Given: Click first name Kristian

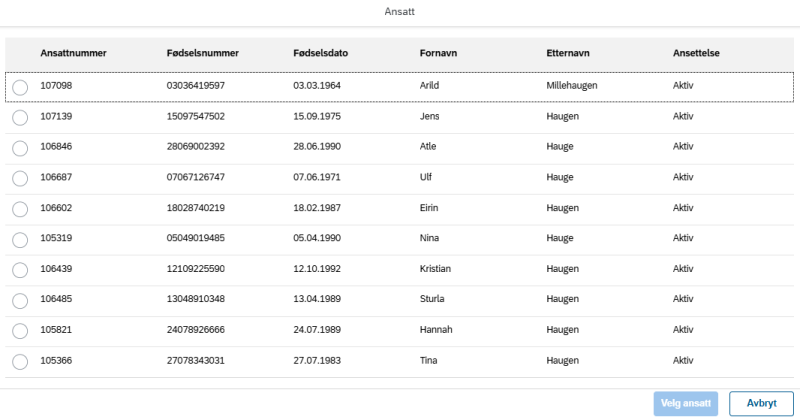Looking at the screenshot, I should coord(435,268).
